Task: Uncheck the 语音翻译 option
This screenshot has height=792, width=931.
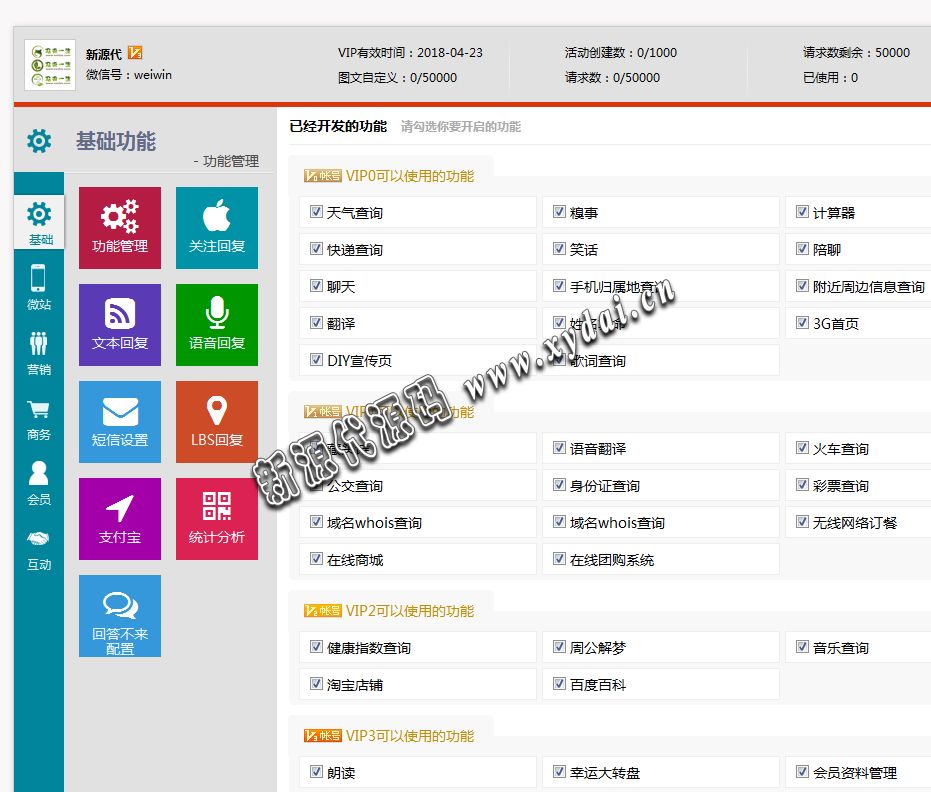Action: tap(559, 448)
